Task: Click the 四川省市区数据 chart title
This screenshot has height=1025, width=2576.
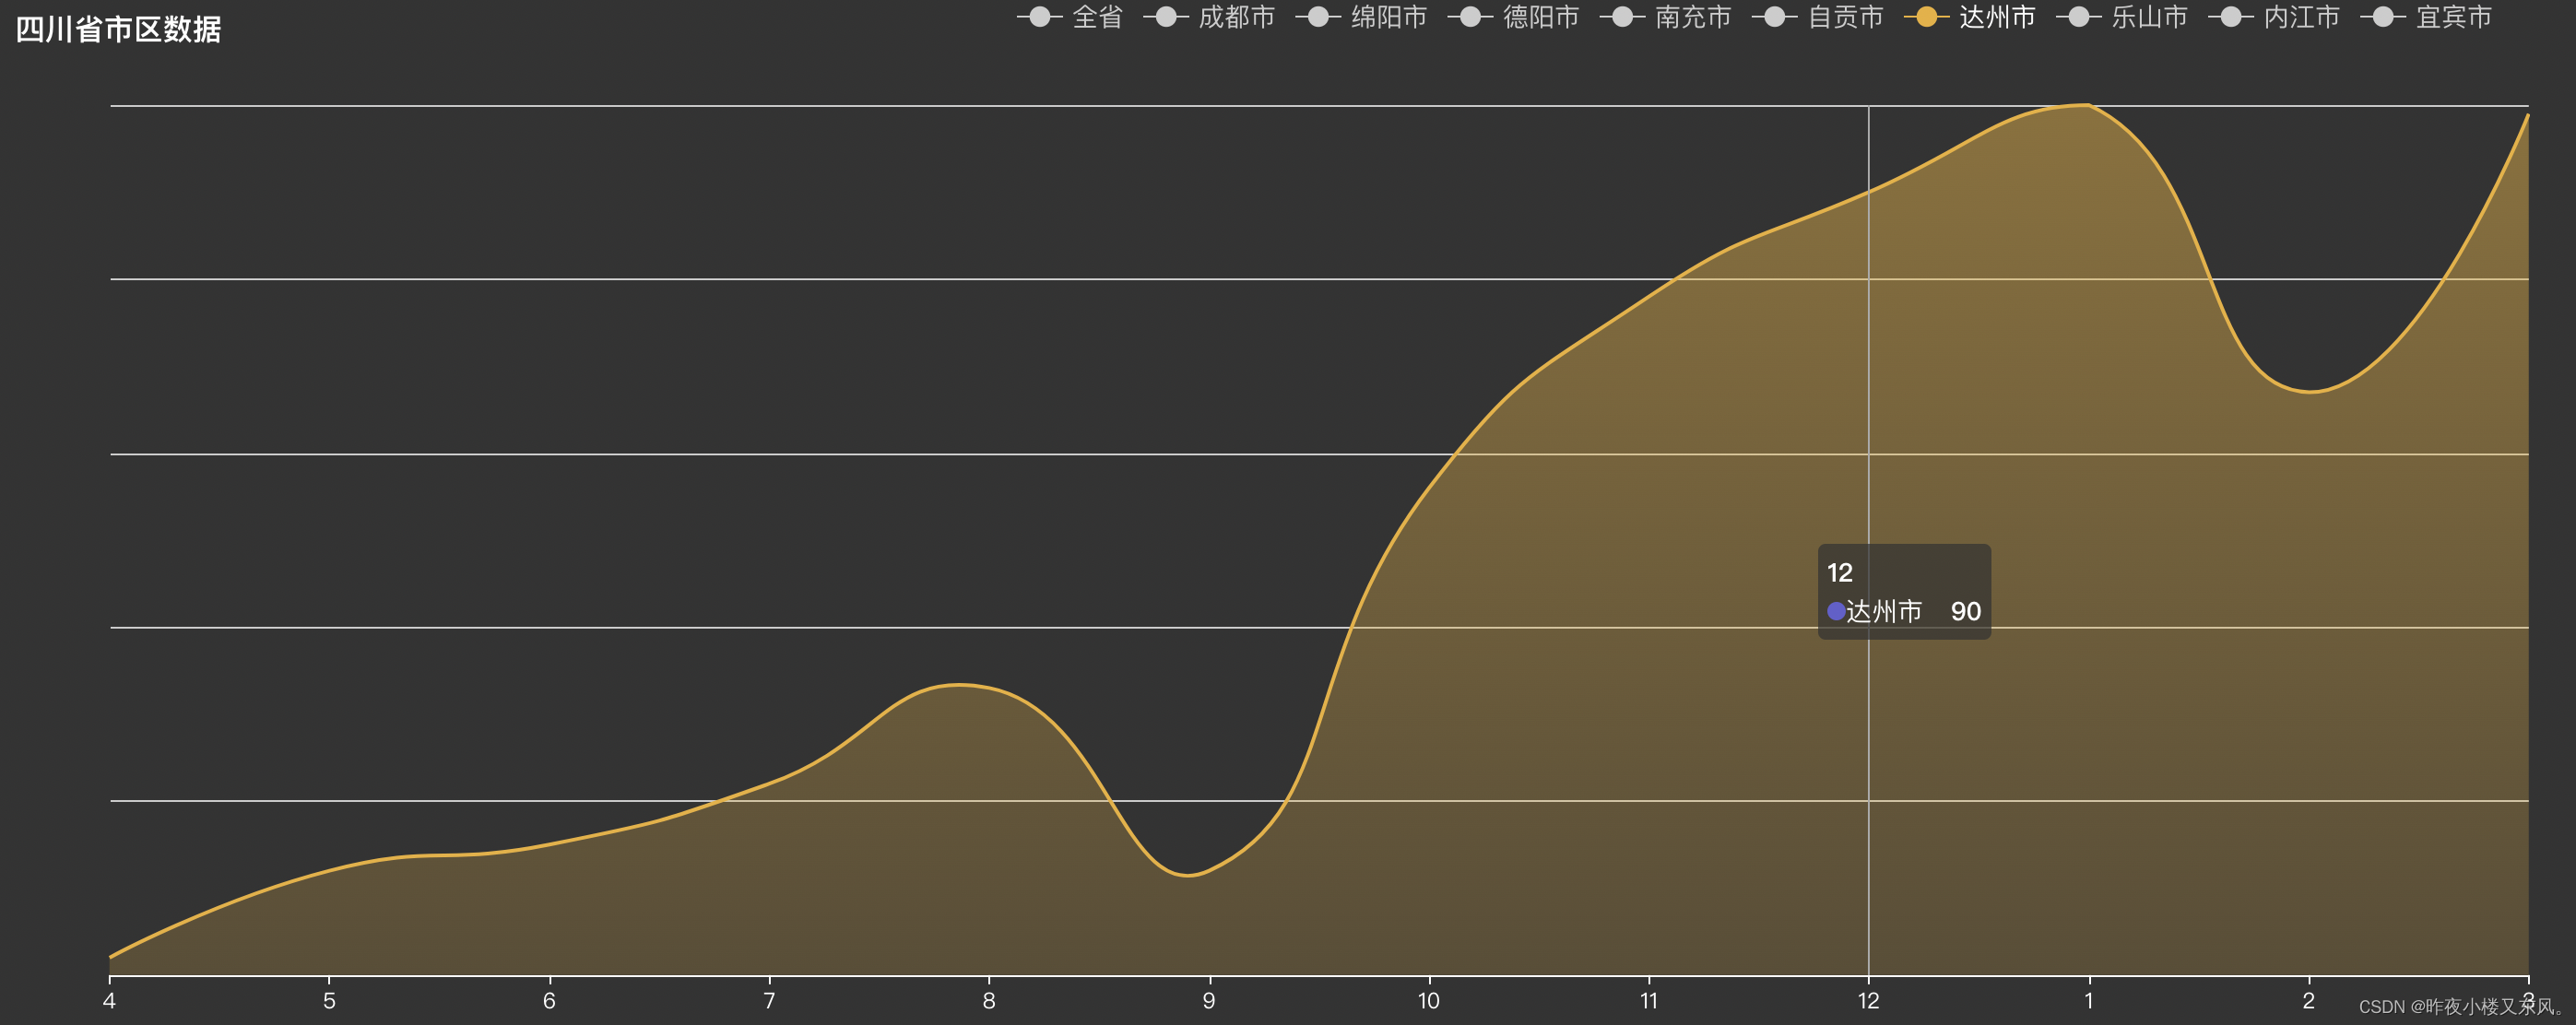Action: tap(118, 29)
